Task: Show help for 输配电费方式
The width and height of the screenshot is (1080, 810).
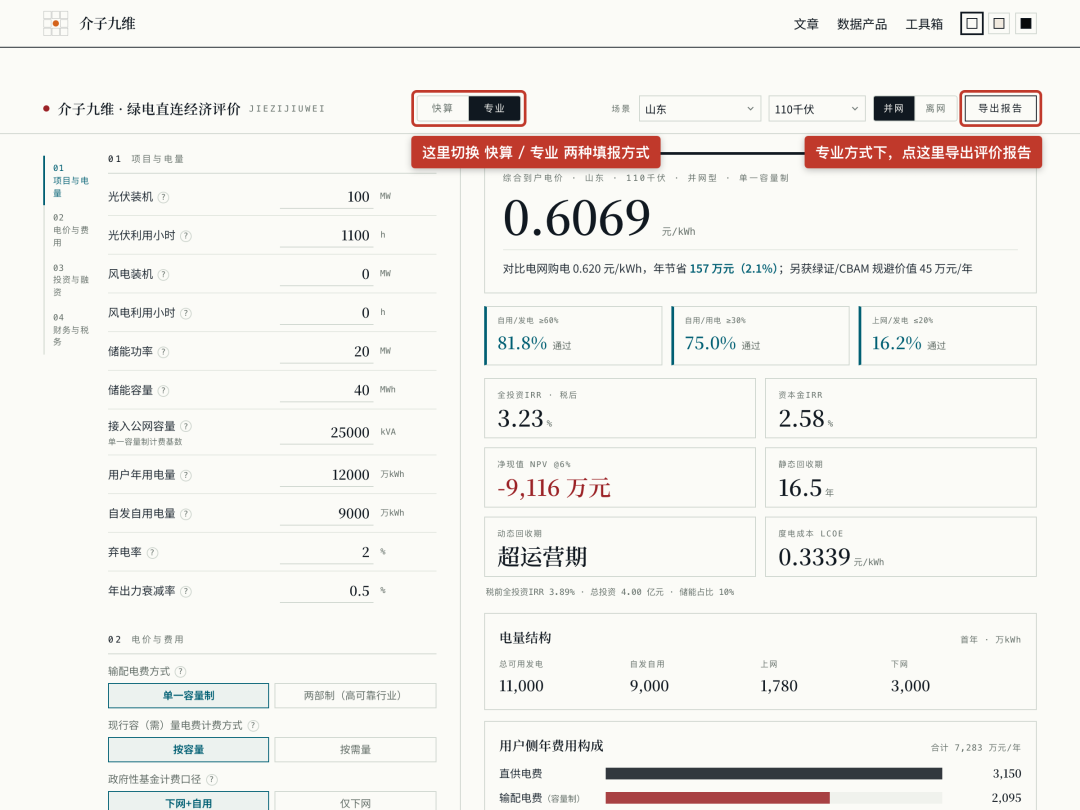Action: 180,672
